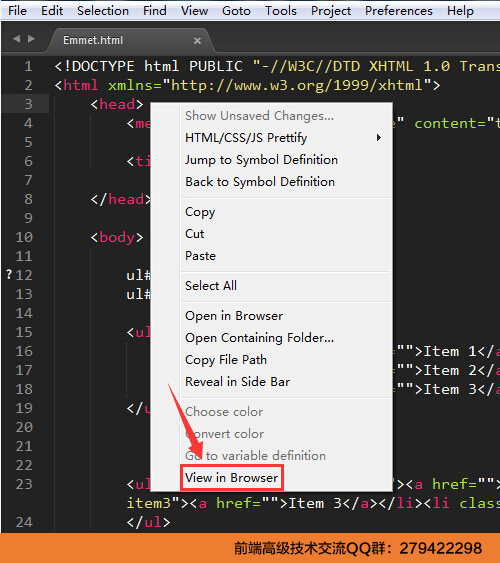Image resolution: width=500 pixels, height=563 pixels.
Task: Select View in Browser menu entry
Action: 232,478
